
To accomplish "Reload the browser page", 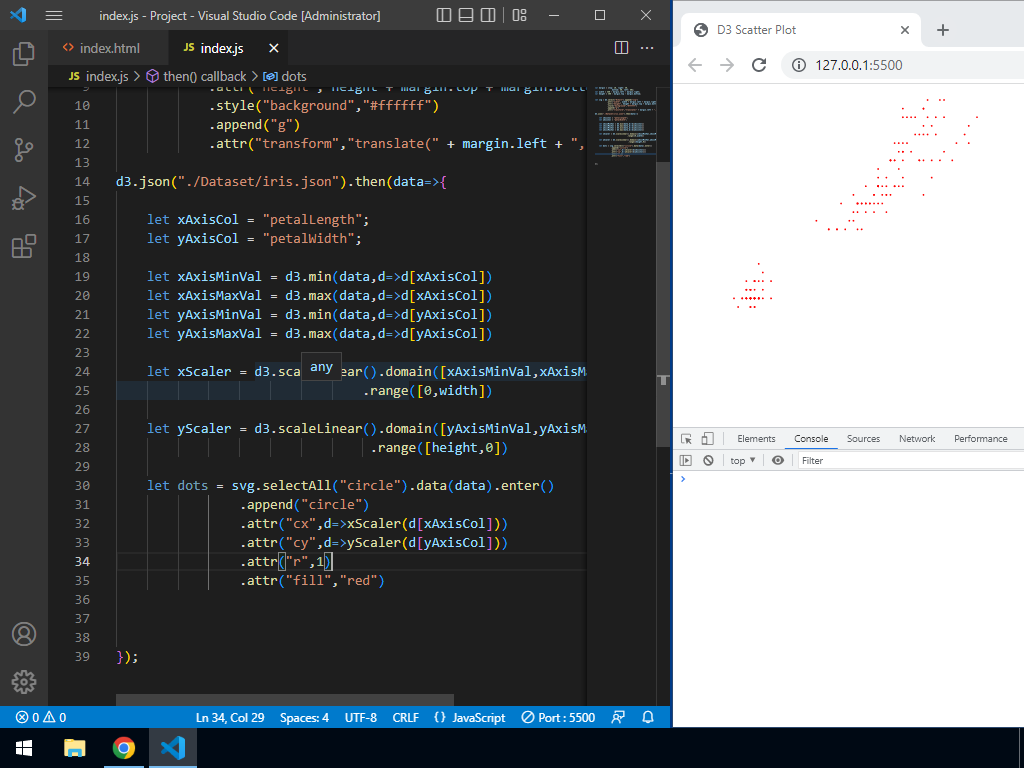I will (759, 65).
